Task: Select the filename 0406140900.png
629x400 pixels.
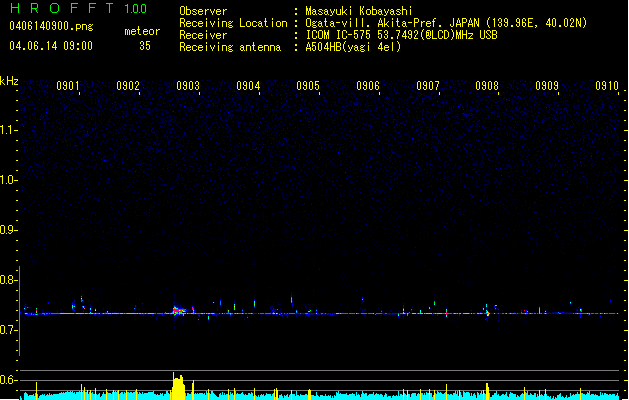Action: 51,26
